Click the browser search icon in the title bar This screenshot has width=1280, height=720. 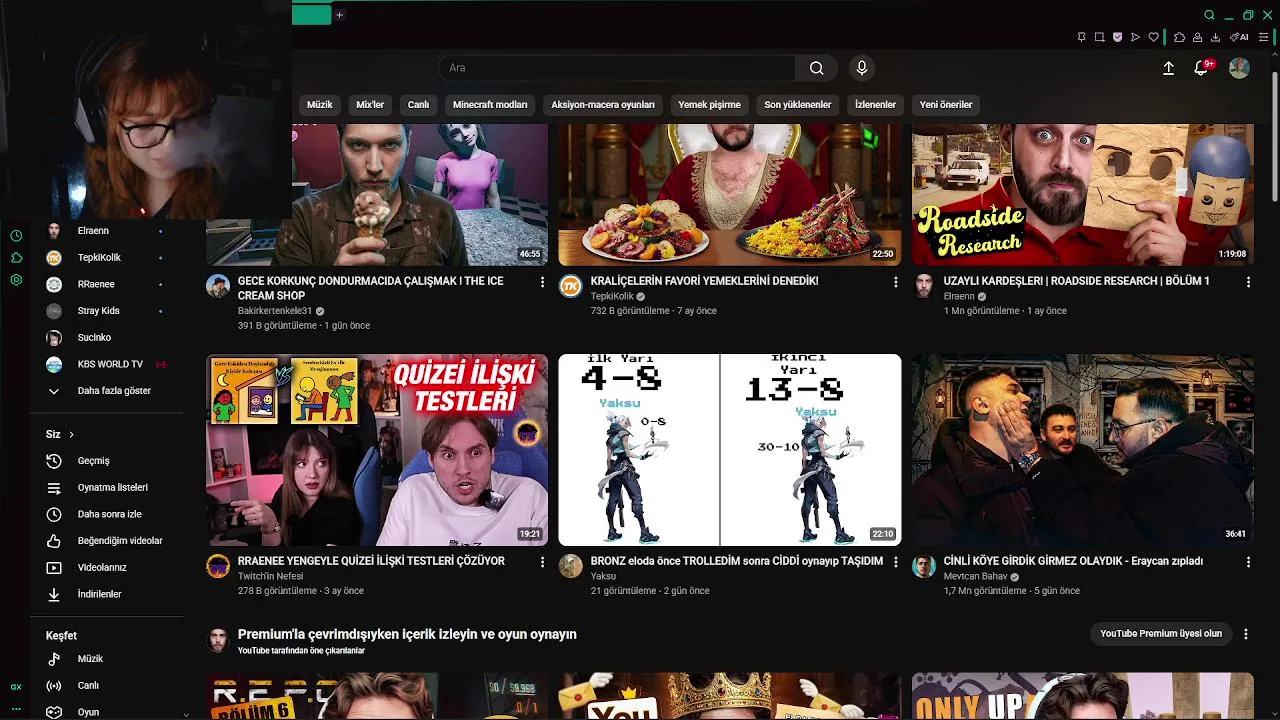[1209, 15]
